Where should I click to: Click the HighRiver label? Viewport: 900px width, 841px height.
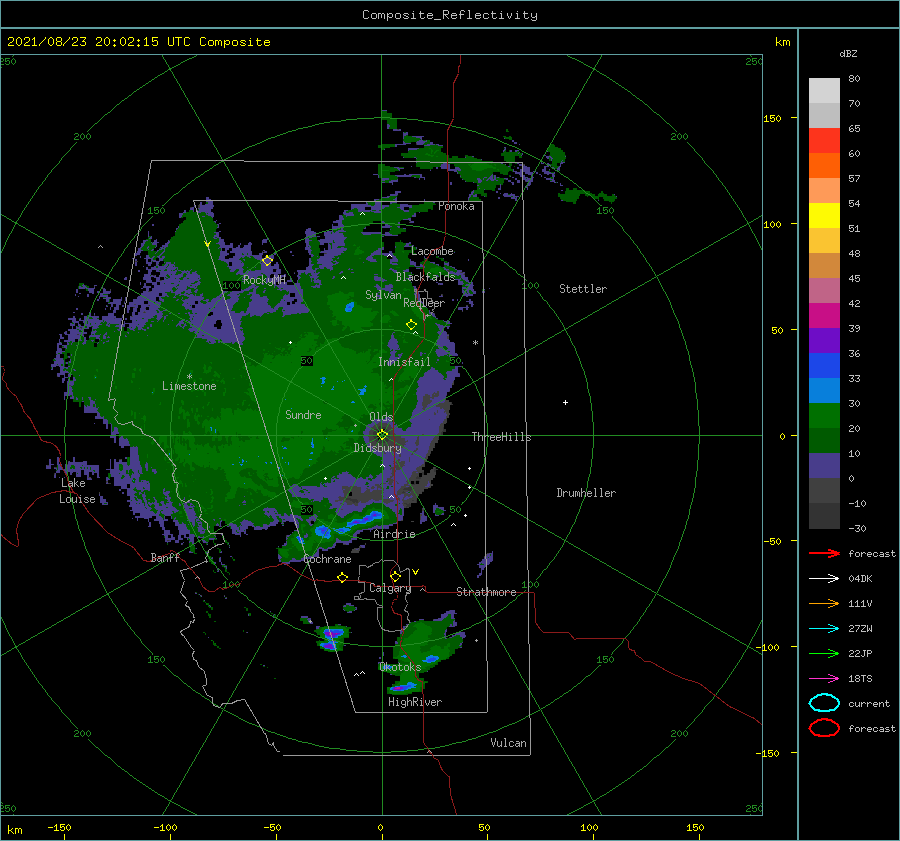pyautogui.click(x=415, y=702)
